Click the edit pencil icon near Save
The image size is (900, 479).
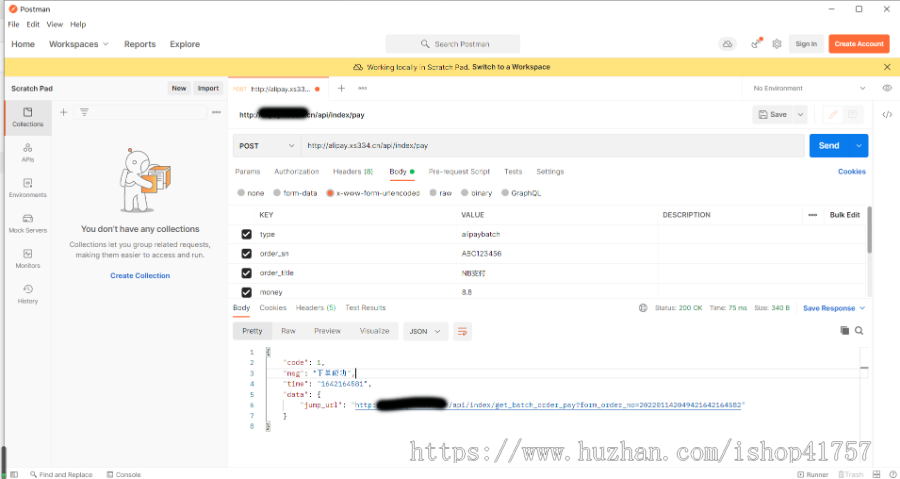833,115
